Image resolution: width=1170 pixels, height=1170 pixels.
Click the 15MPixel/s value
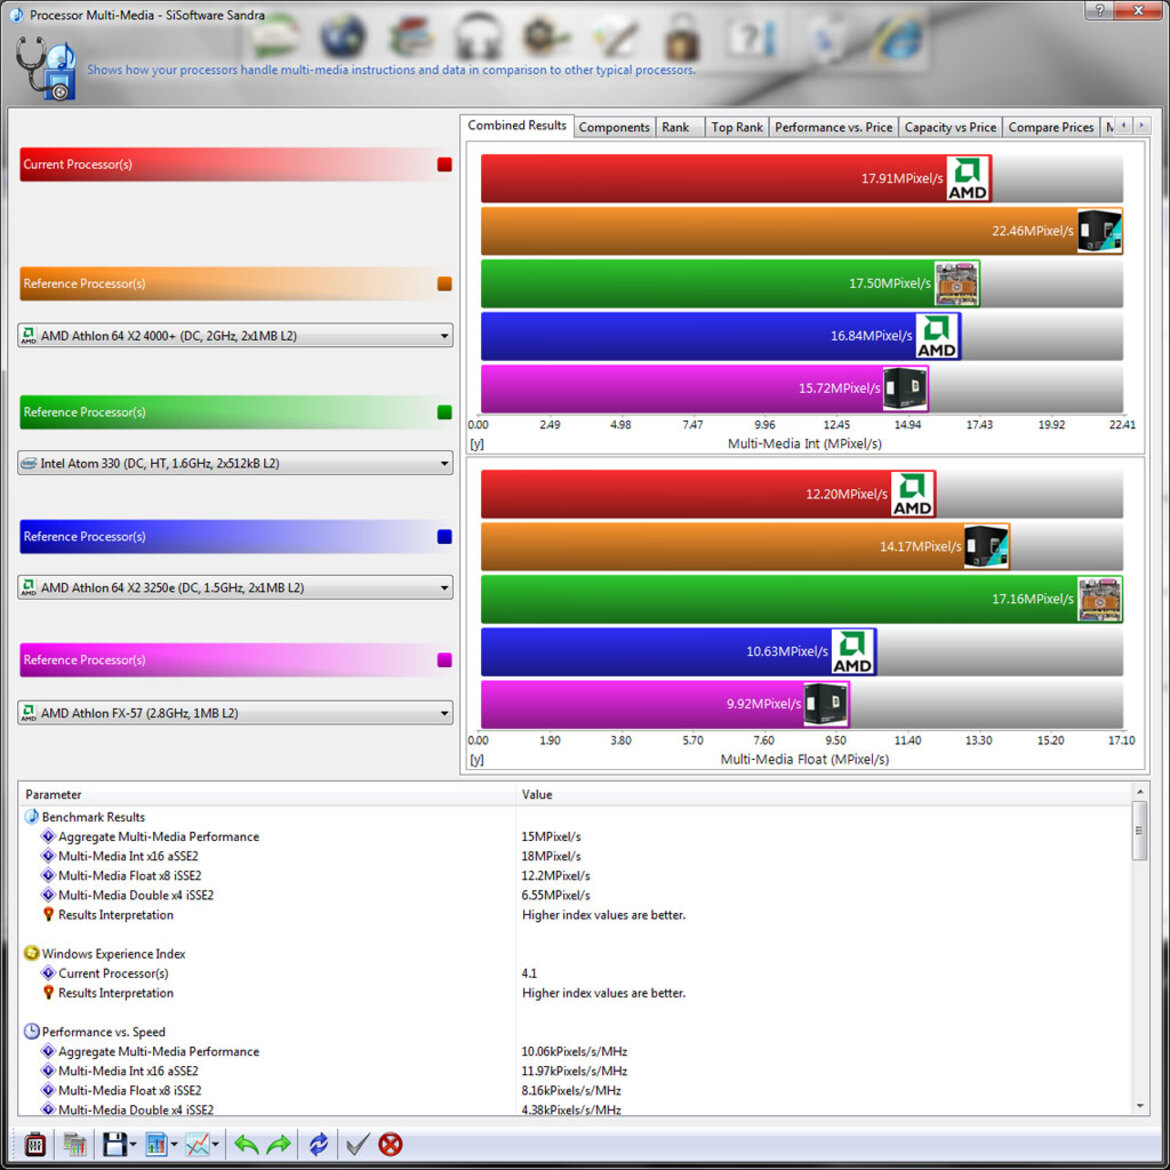pyautogui.click(x=551, y=836)
